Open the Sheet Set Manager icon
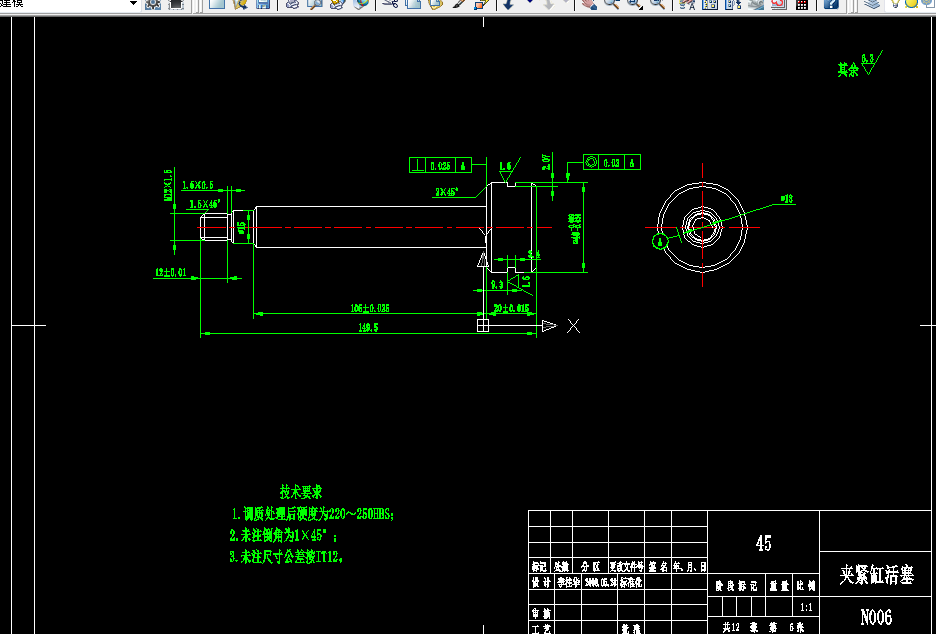The height and width of the screenshot is (634, 936). pos(756,4)
